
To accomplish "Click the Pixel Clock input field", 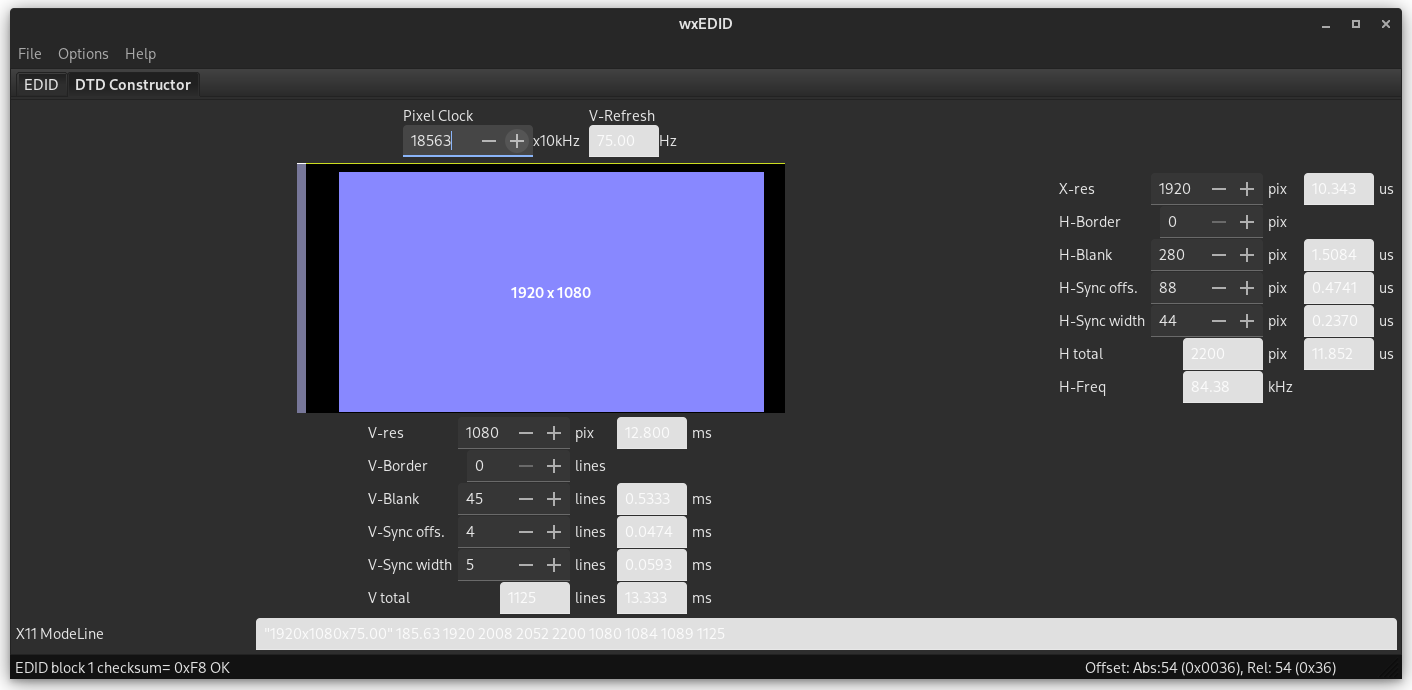I will [438, 141].
